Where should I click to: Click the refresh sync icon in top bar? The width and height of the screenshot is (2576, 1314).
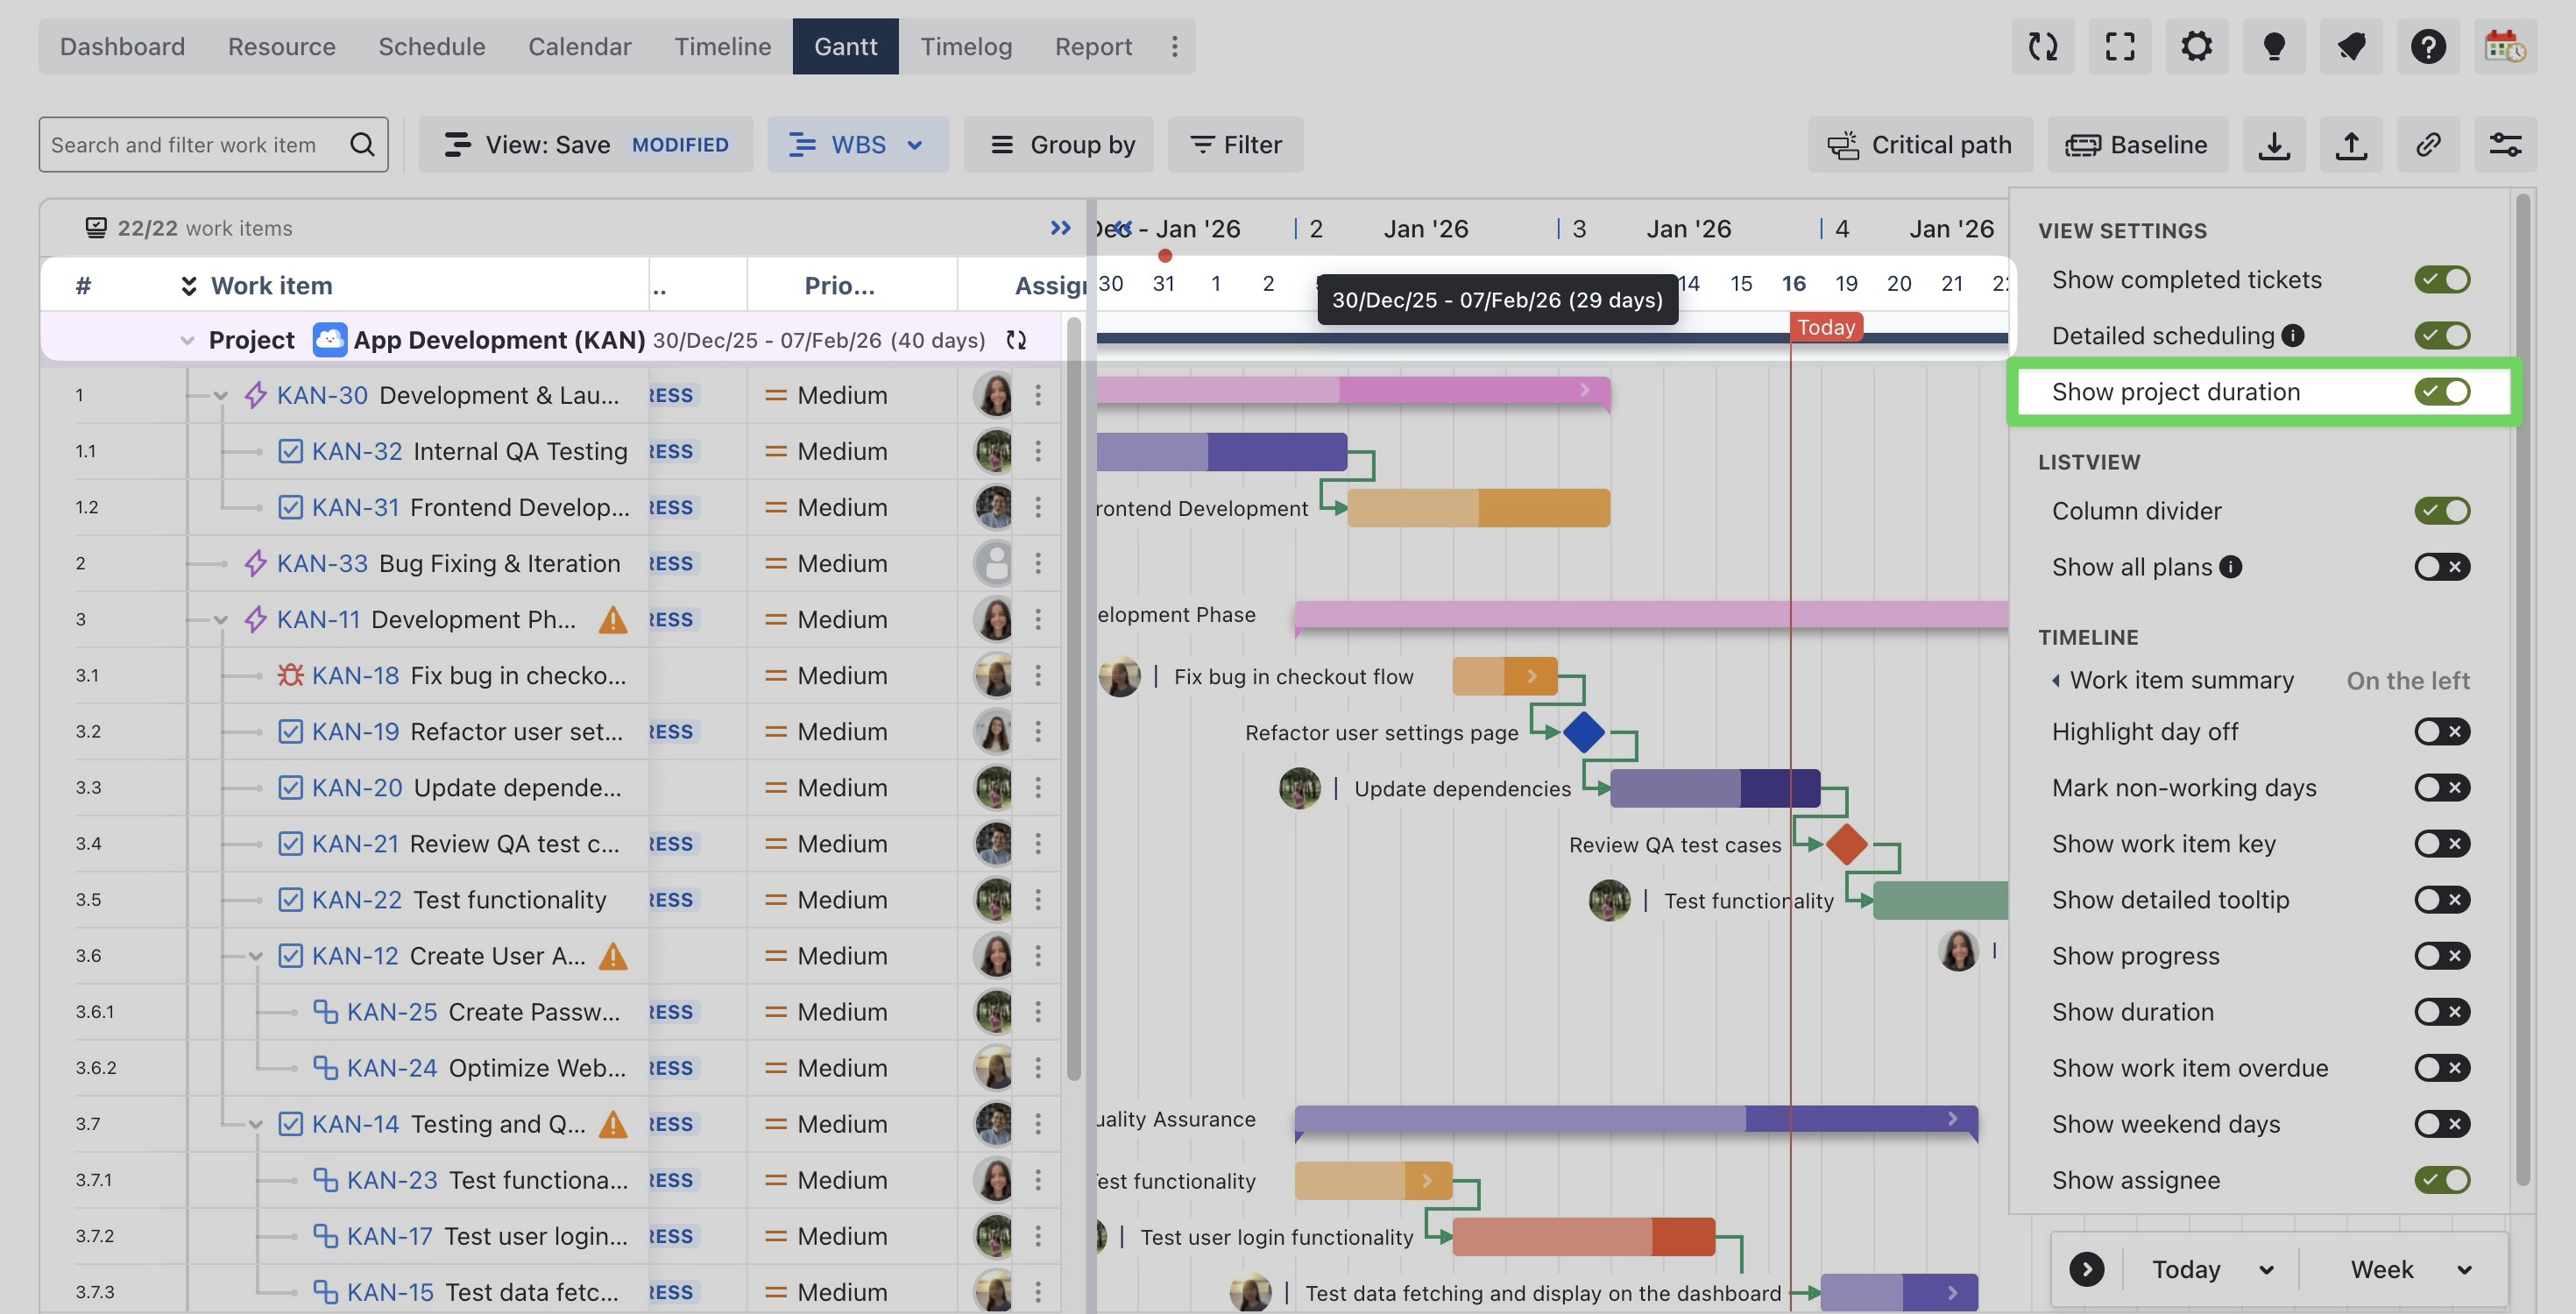click(x=2043, y=46)
